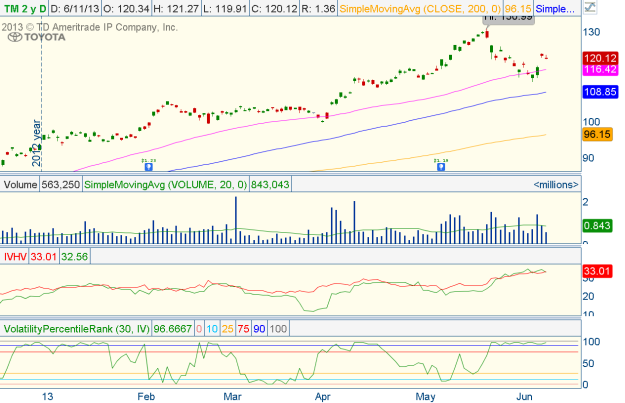Click the orange 96.15 price axis bubble

click(x=597, y=134)
